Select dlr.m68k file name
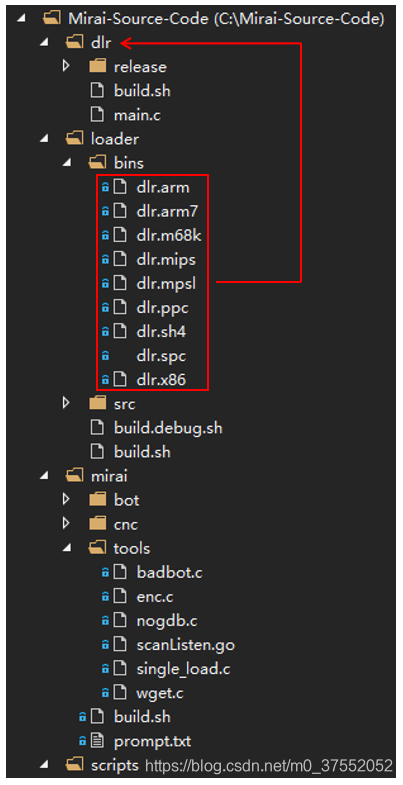The width and height of the screenshot is (403, 785). point(169,236)
